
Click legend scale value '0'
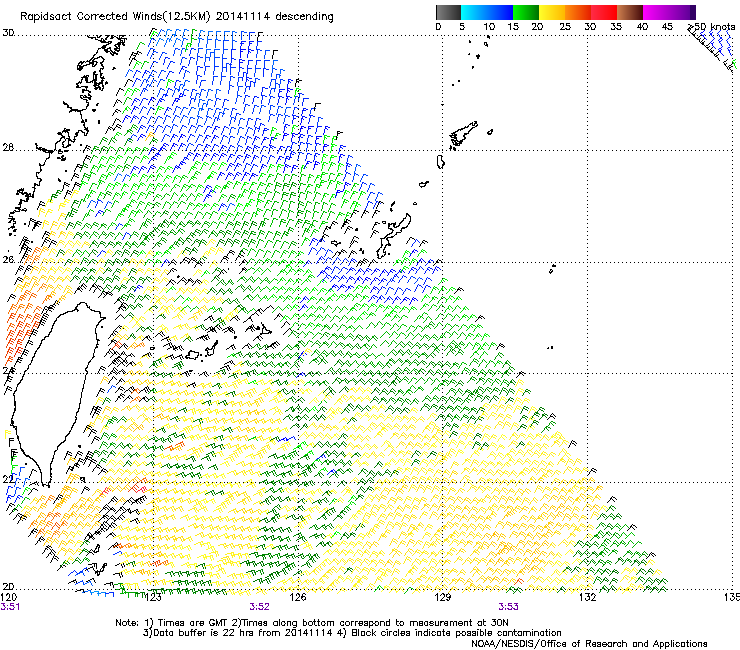click(x=438, y=27)
